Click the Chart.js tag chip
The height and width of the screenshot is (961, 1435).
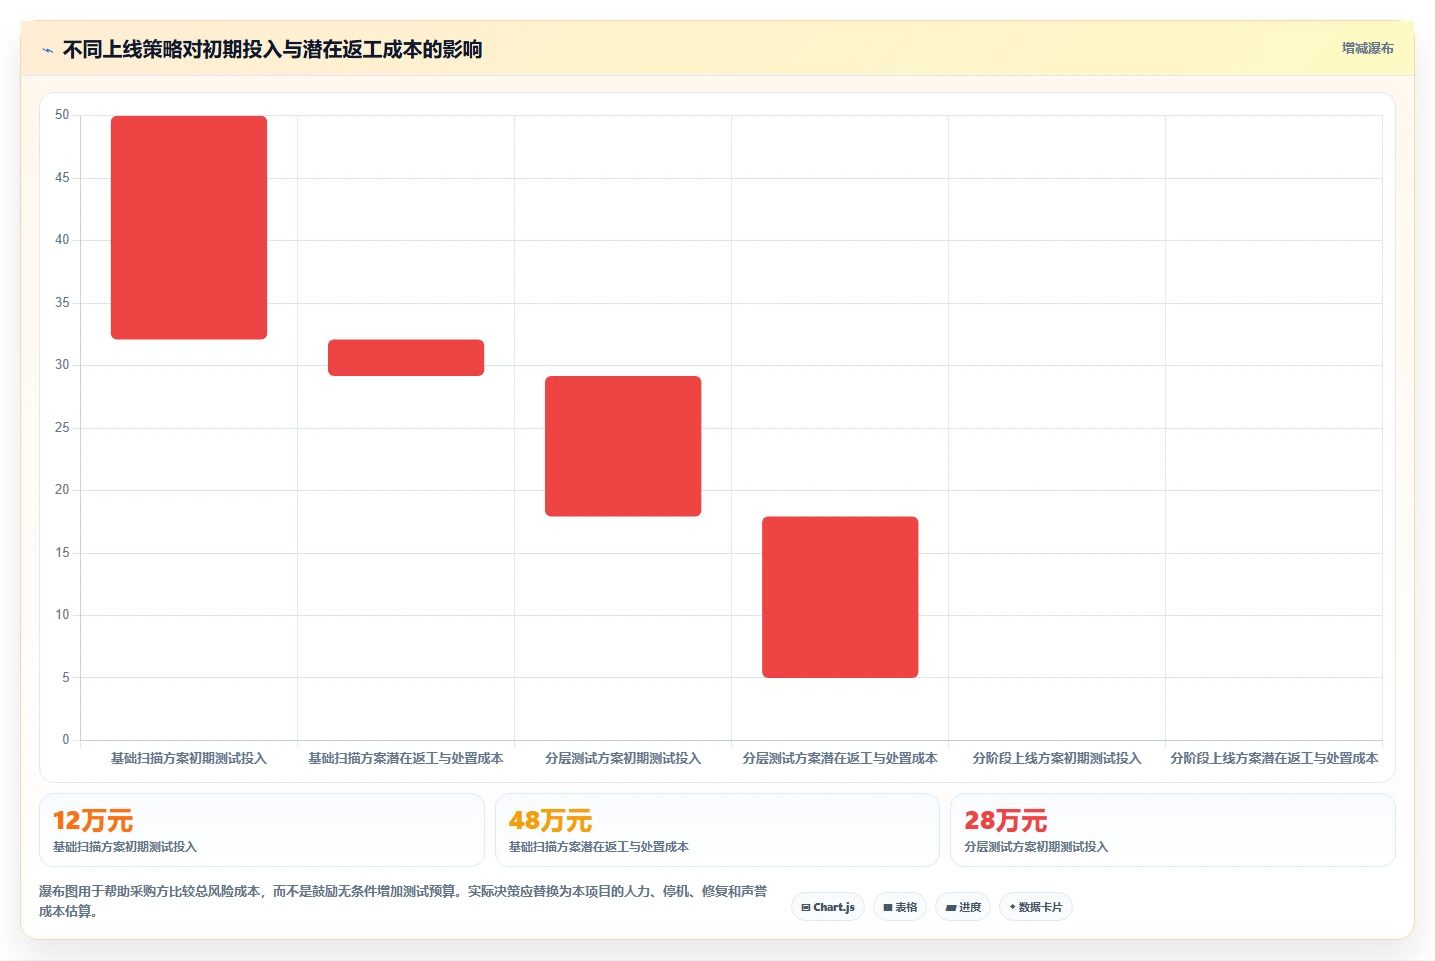click(828, 907)
